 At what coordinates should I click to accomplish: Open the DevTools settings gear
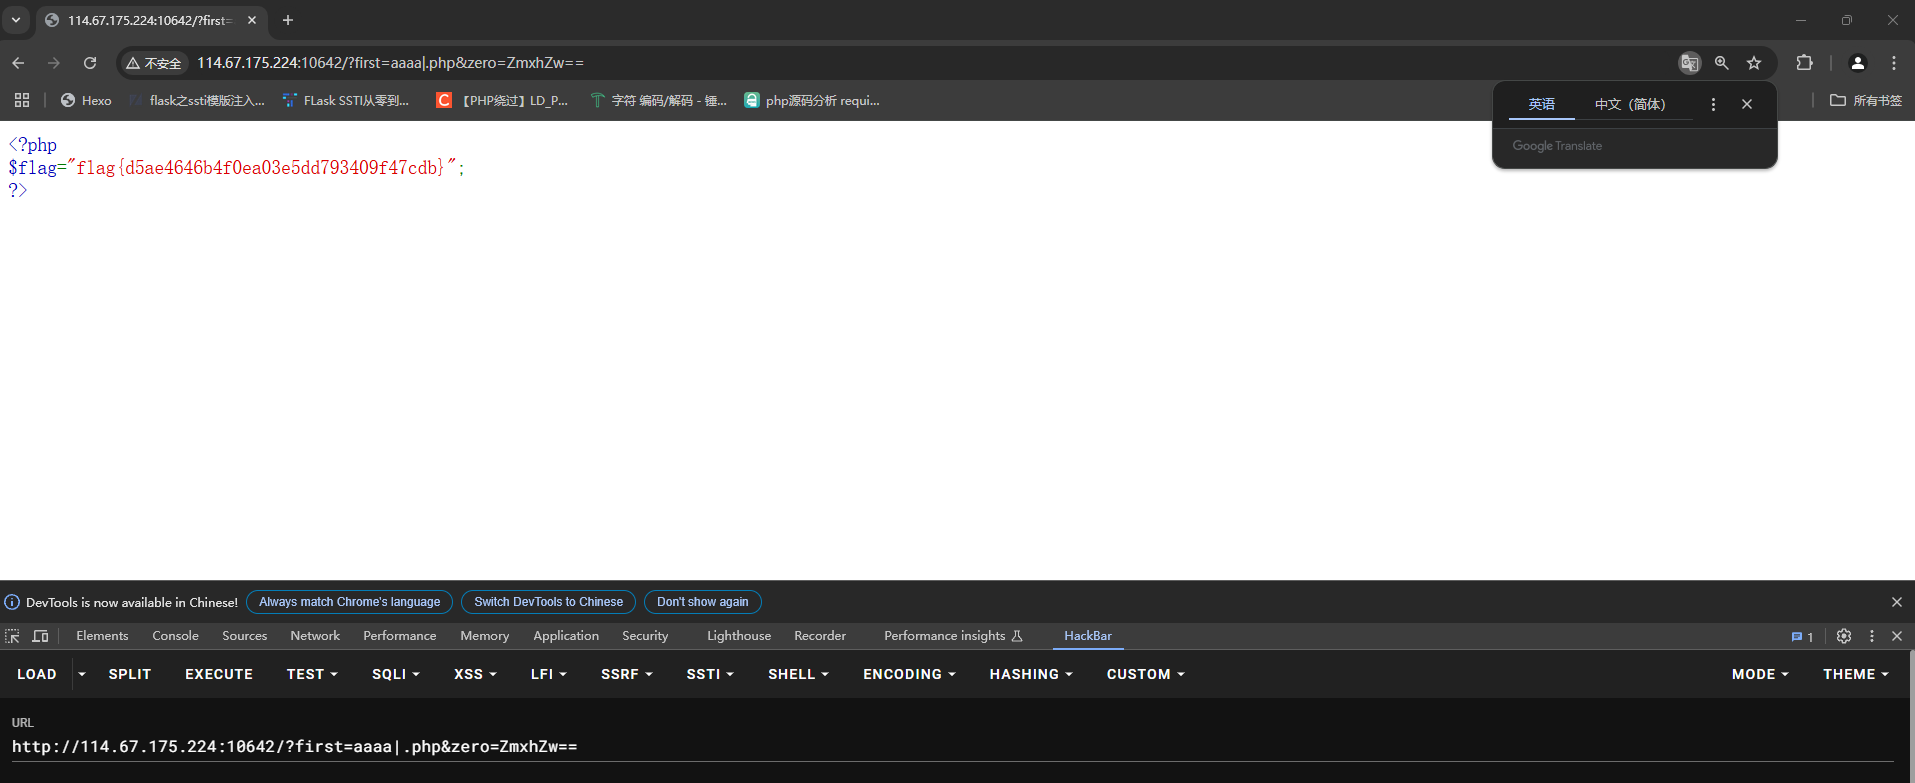pos(1844,636)
